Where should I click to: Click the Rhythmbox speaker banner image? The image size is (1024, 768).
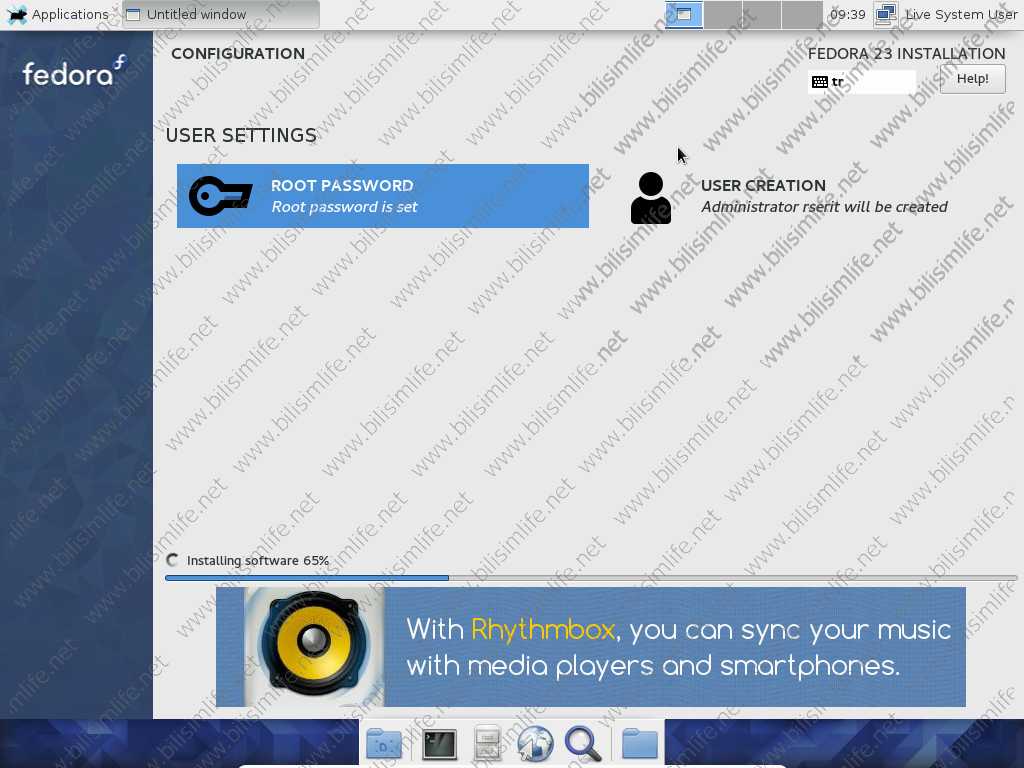314,647
